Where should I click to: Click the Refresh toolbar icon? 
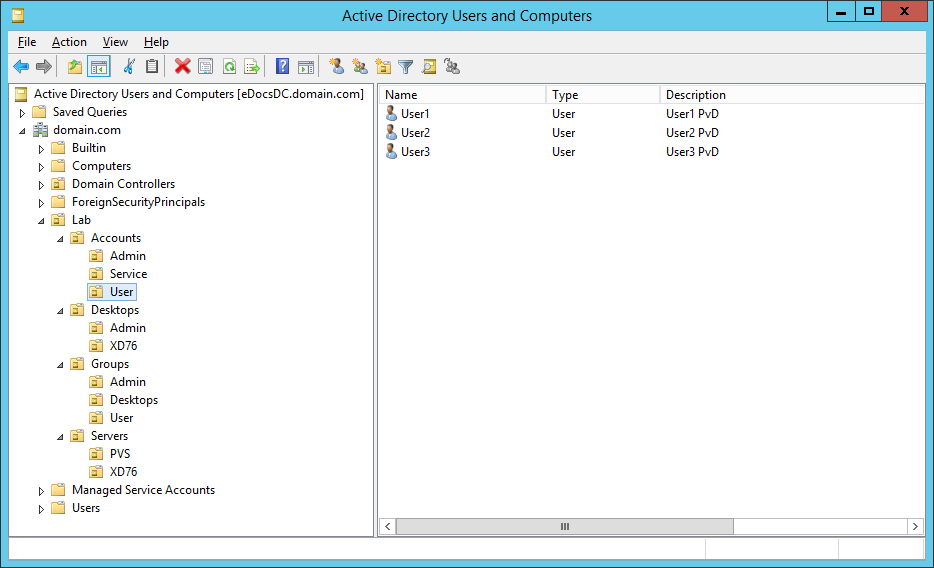pos(229,67)
